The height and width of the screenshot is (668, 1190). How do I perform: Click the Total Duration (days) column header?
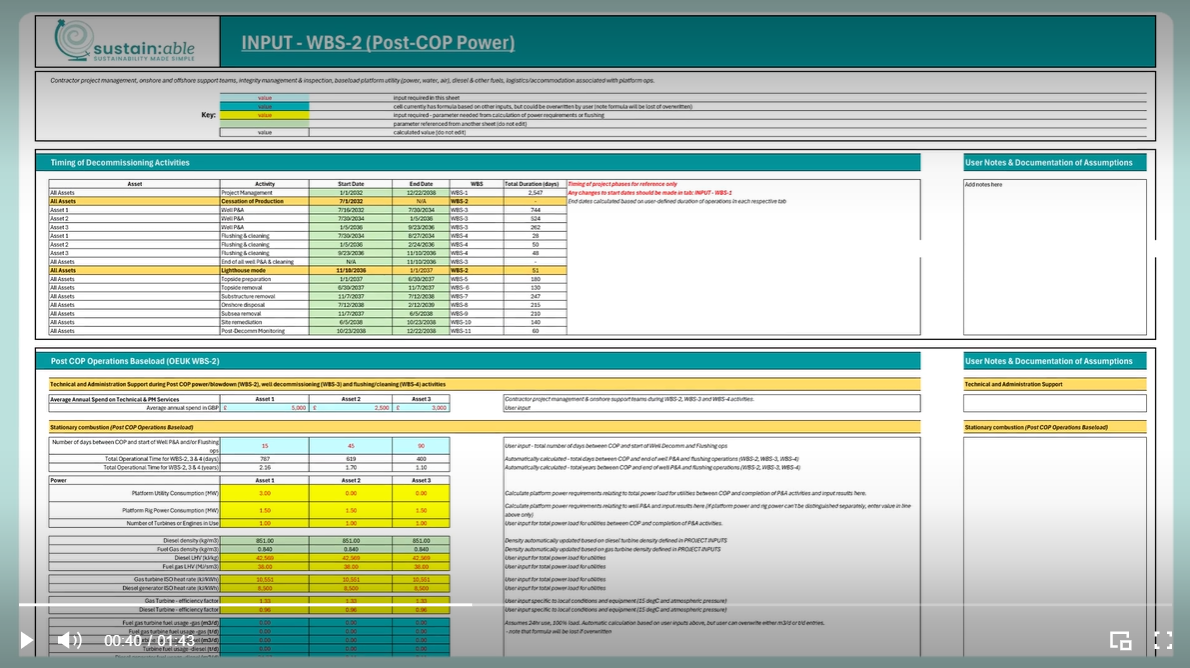[535, 184]
